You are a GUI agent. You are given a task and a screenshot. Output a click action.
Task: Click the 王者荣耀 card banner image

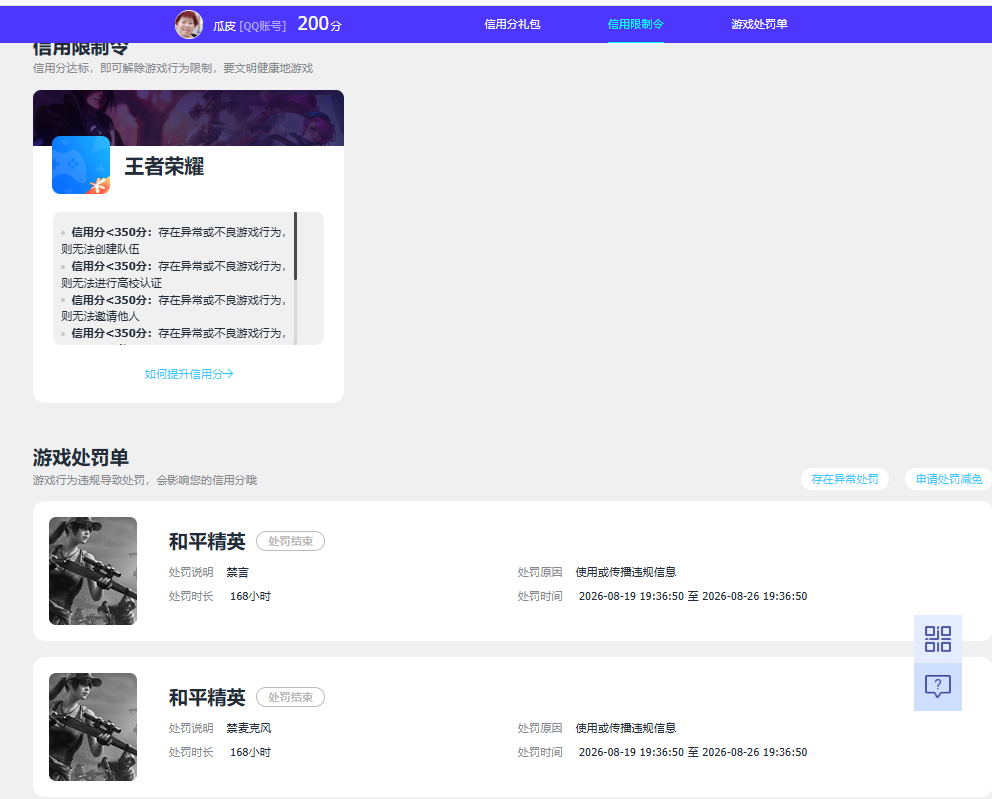[189, 118]
